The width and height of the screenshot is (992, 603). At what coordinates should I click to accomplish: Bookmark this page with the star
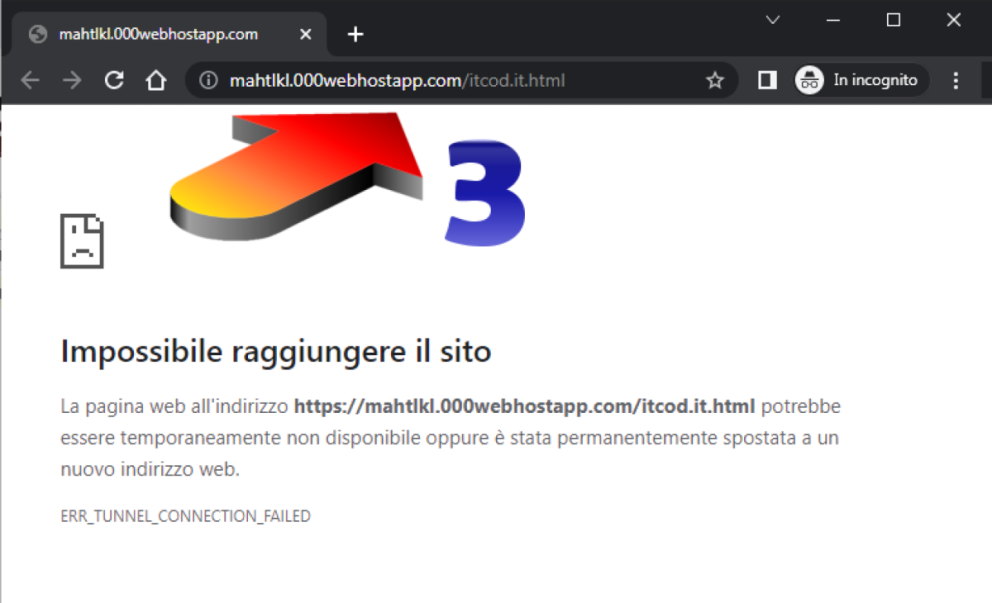715,80
